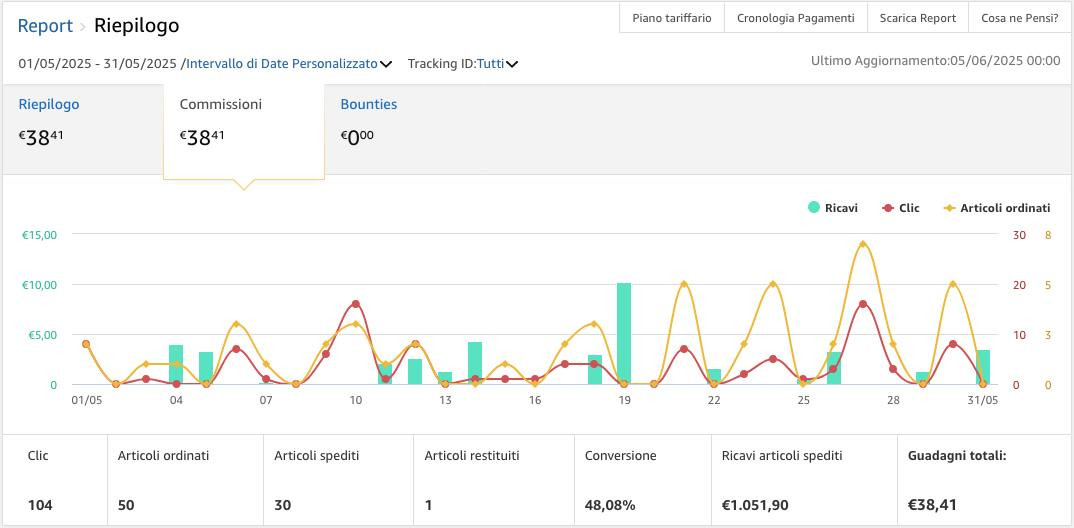The width and height of the screenshot is (1074, 528).
Task: Open Cronologia Pagamenti
Action: 795,18
